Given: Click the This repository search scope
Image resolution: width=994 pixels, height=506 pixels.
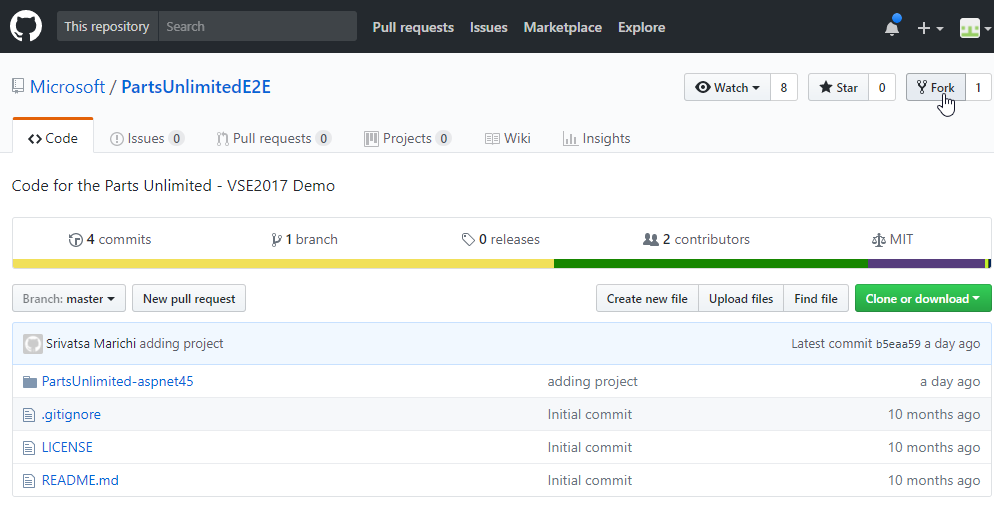Looking at the screenshot, I should (x=107, y=27).
